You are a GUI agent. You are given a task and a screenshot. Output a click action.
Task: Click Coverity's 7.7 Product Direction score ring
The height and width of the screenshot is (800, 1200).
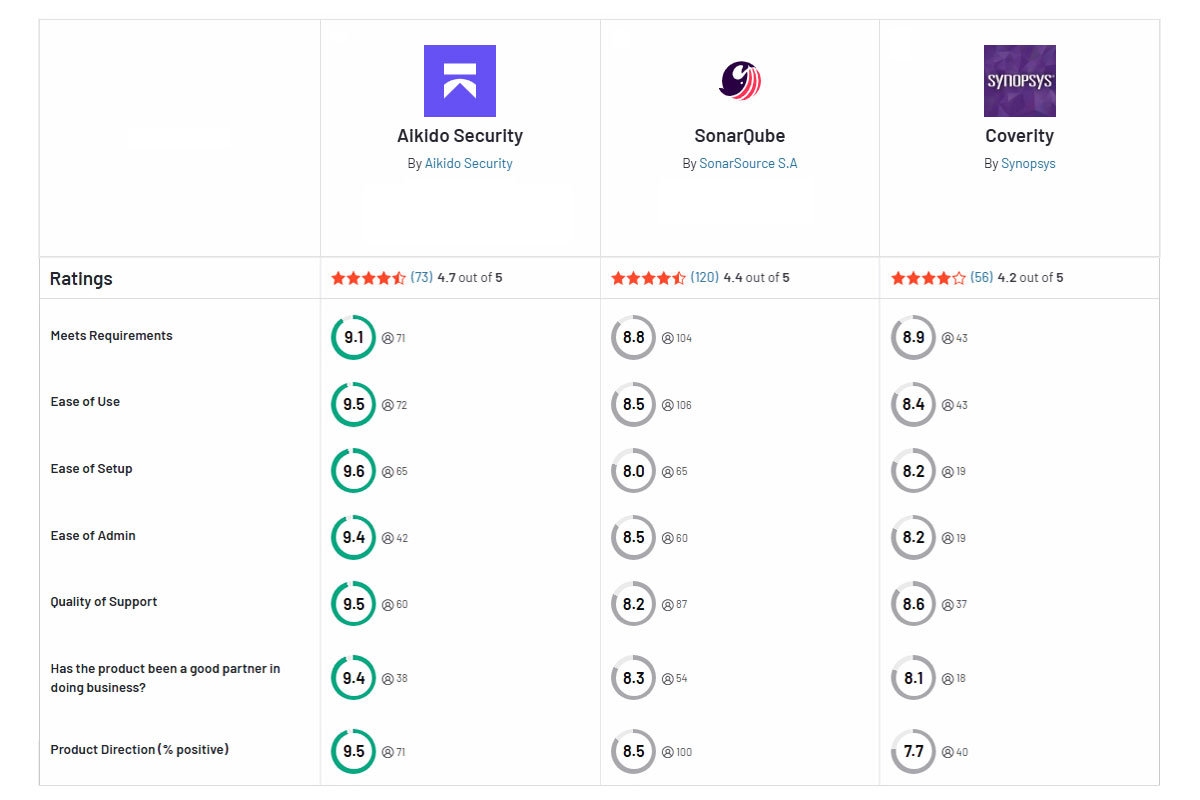point(914,752)
